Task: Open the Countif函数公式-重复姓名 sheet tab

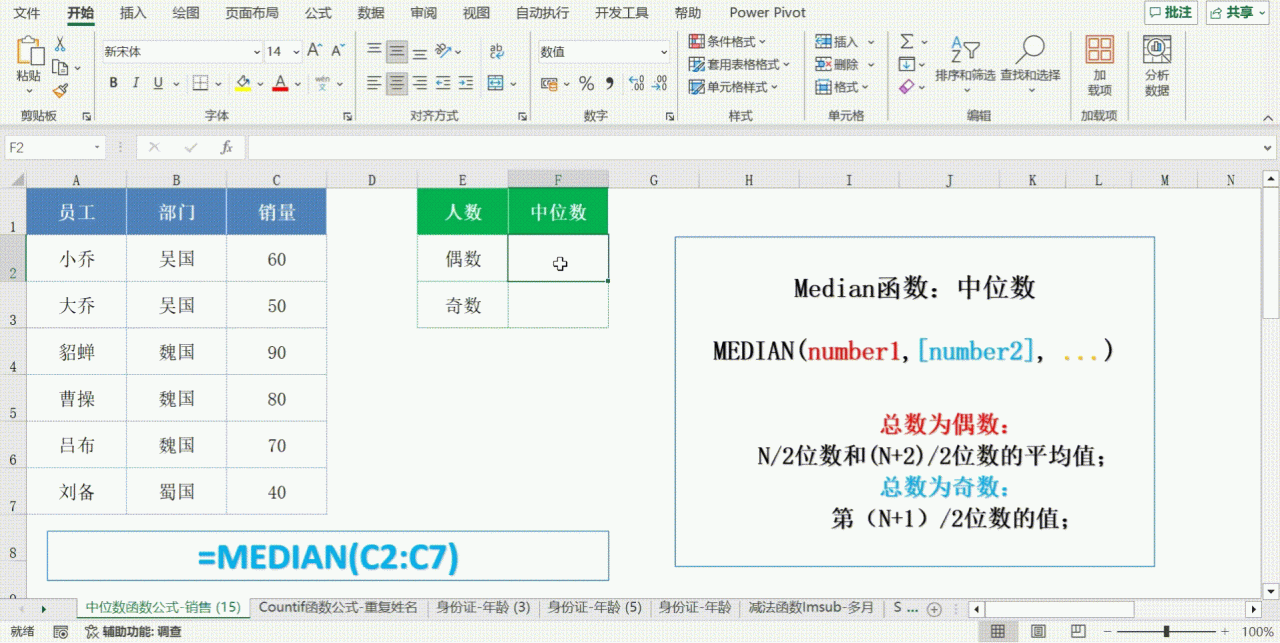Action: pos(338,607)
